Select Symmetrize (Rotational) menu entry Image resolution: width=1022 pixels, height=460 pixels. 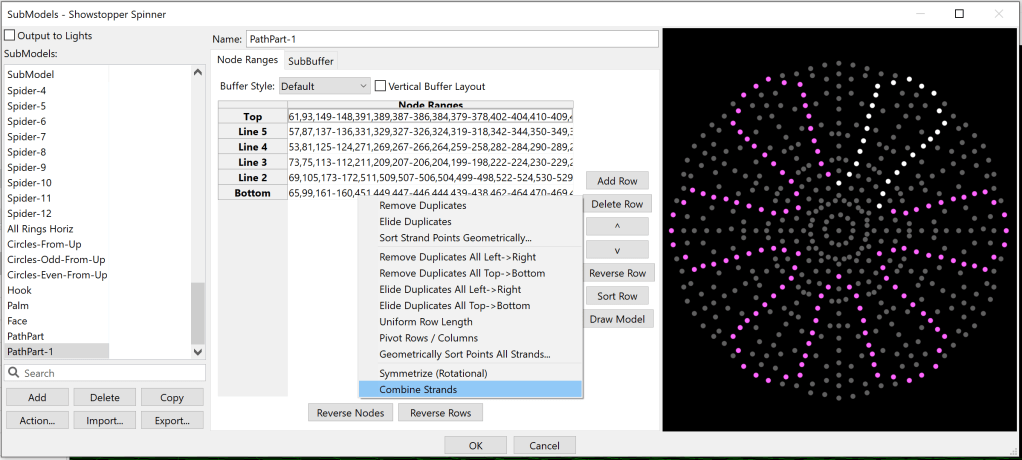click(432, 373)
